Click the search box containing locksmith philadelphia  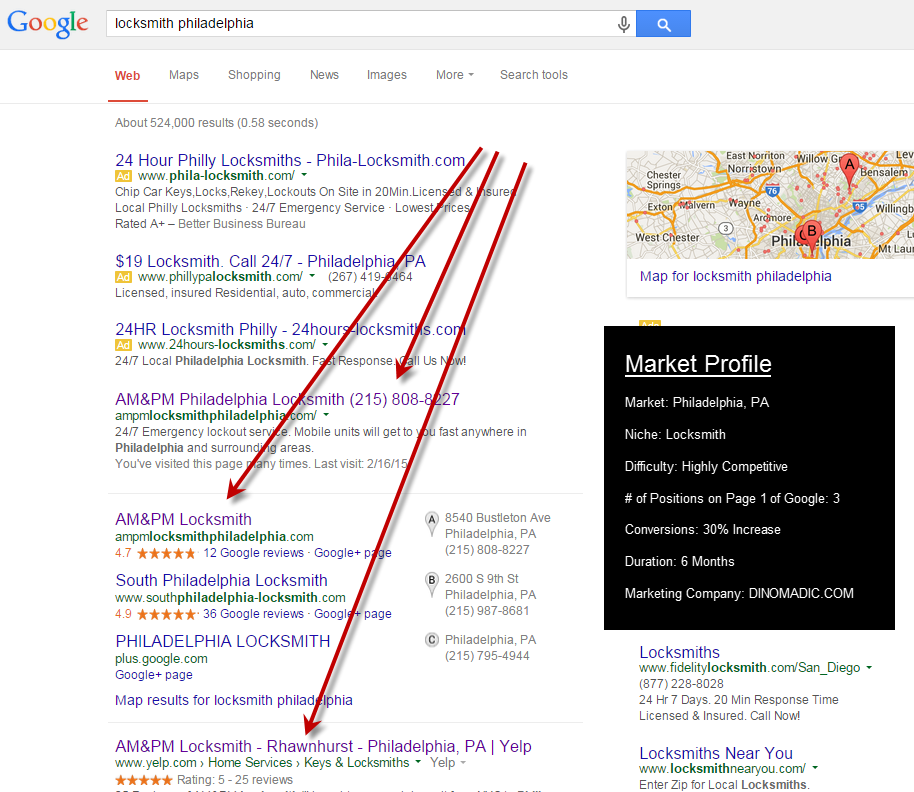(360, 24)
